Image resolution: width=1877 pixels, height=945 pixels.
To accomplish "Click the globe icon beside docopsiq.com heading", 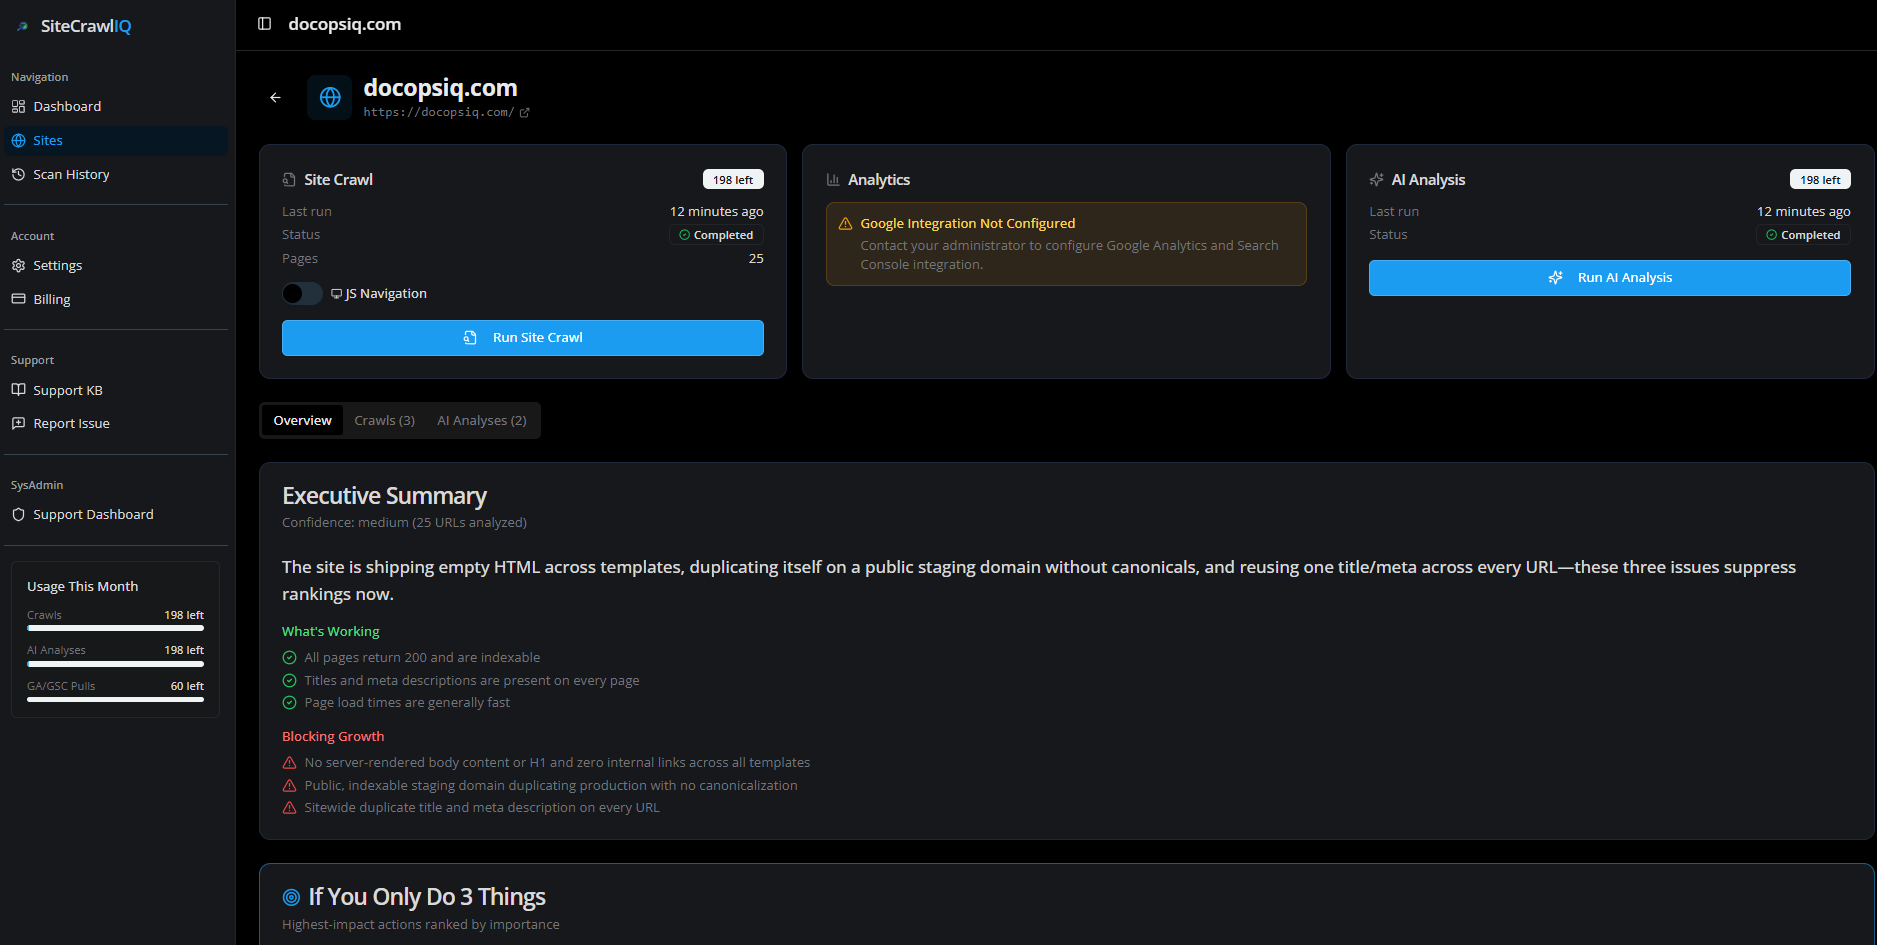I will point(329,97).
